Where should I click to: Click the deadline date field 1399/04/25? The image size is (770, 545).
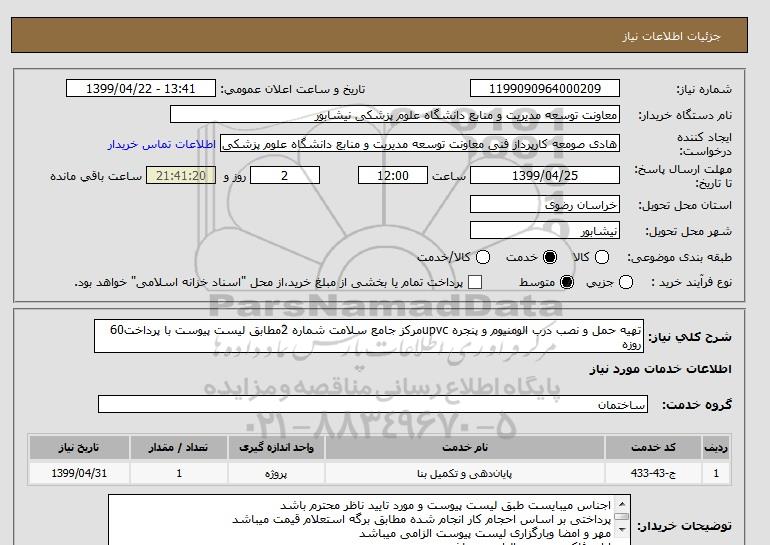pyautogui.click(x=545, y=176)
